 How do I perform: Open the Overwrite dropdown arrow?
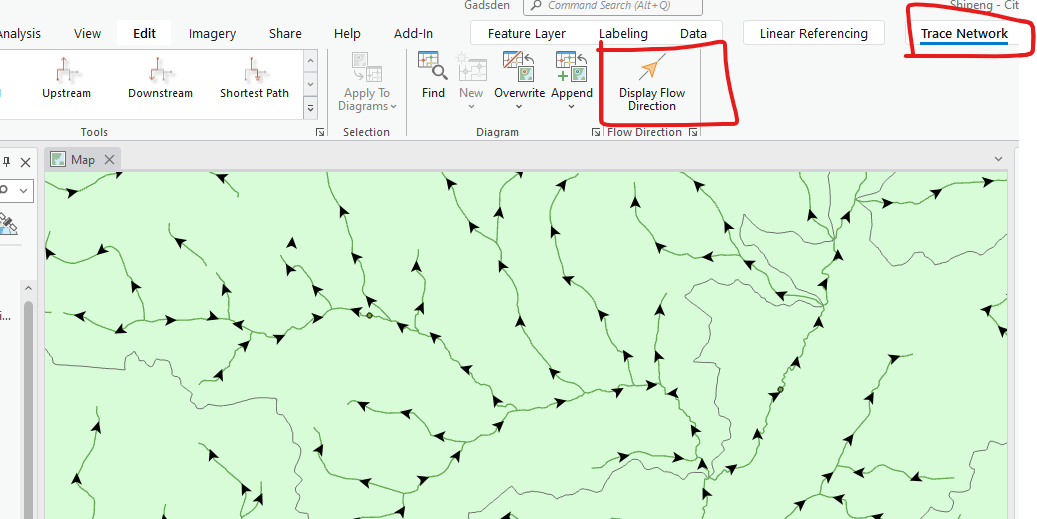point(518,107)
